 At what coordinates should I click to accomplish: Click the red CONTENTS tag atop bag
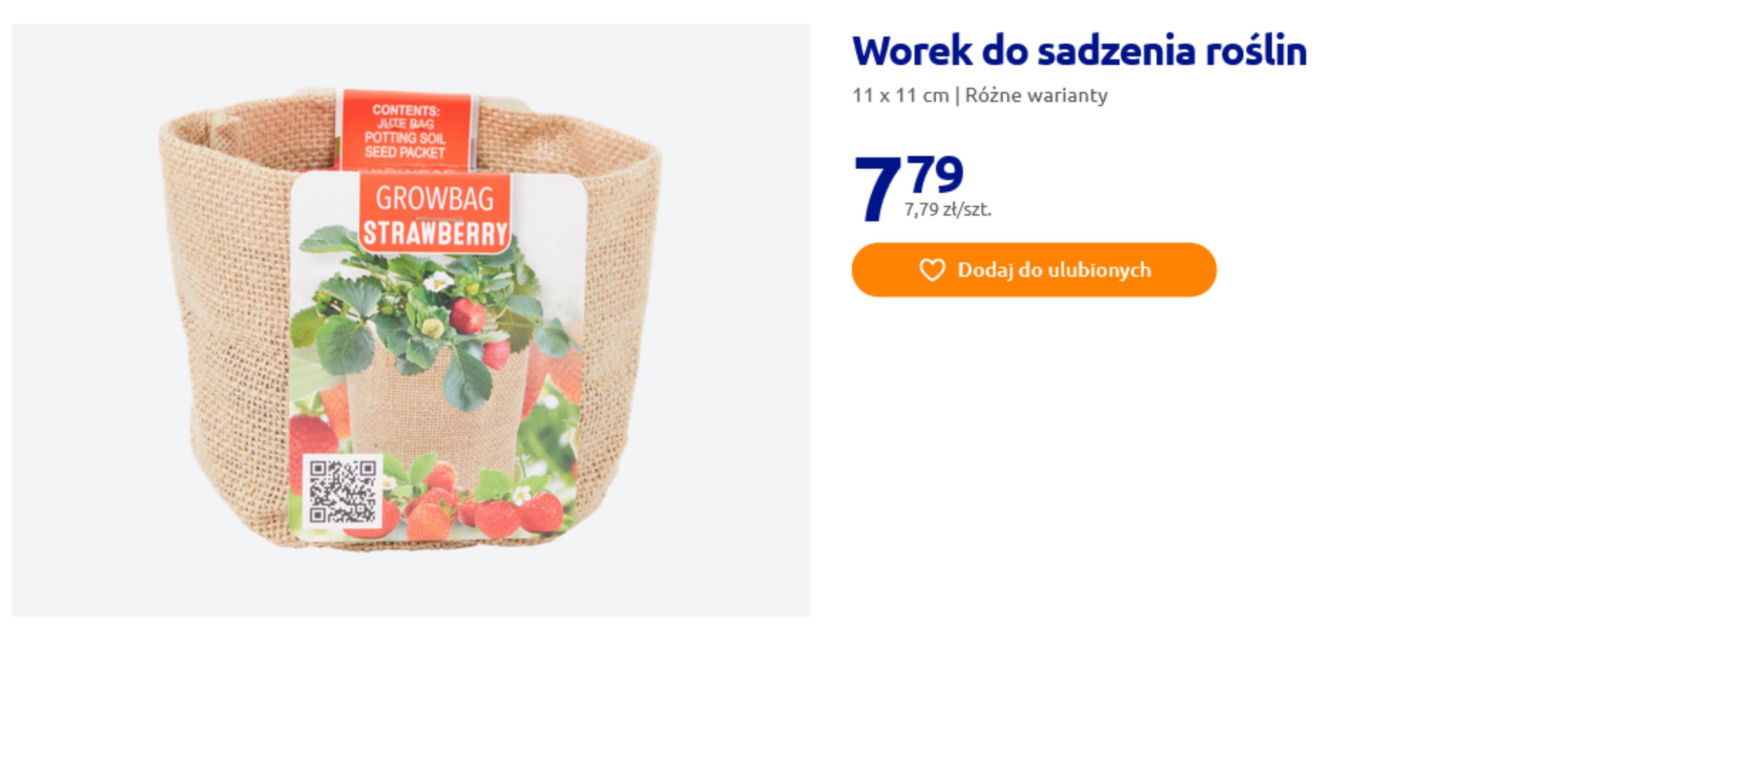click(405, 130)
